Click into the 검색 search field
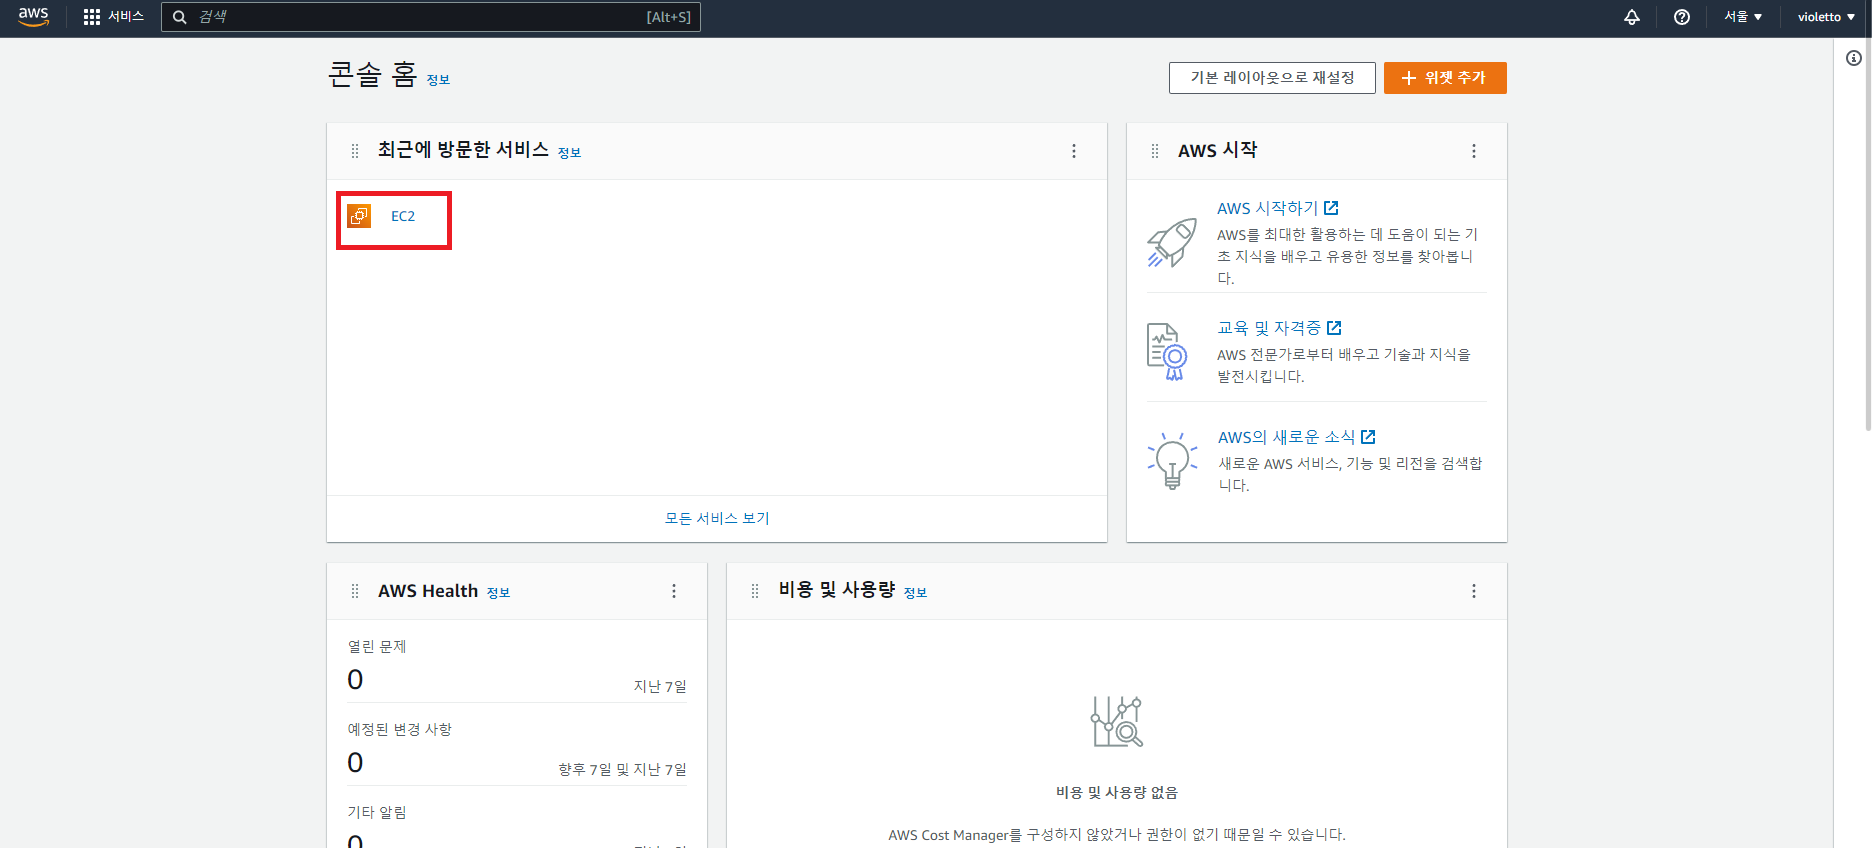This screenshot has height=848, width=1872. pos(430,17)
